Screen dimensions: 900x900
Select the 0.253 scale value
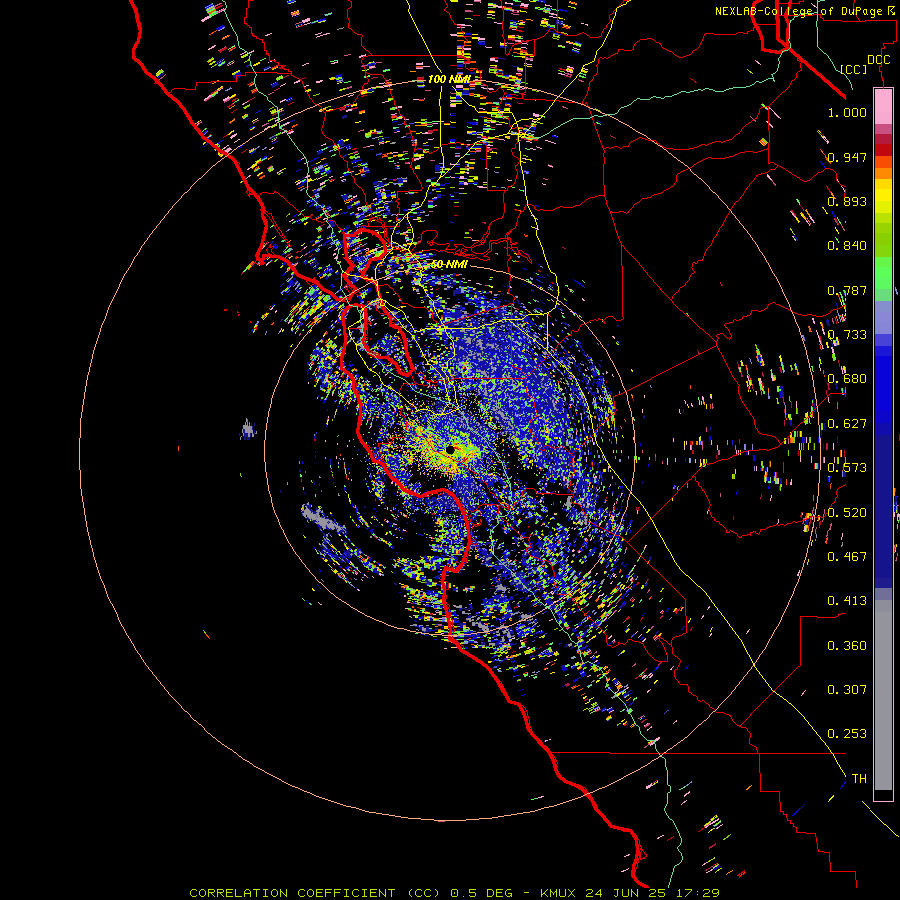[x=847, y=734]
